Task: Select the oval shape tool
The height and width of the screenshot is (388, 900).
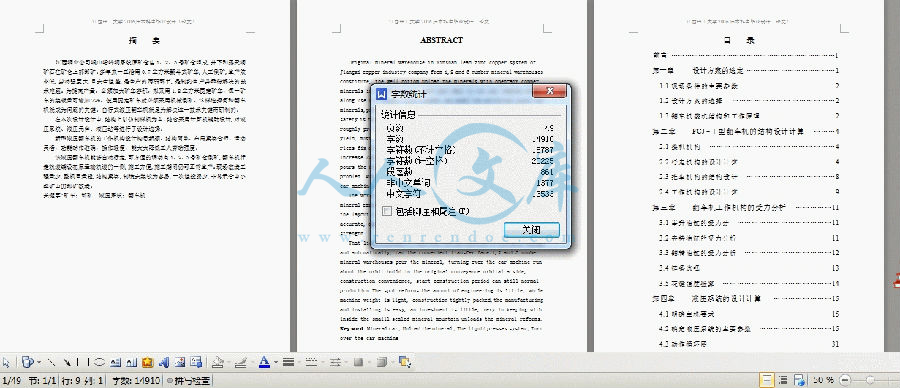Action: pos(99,362)
